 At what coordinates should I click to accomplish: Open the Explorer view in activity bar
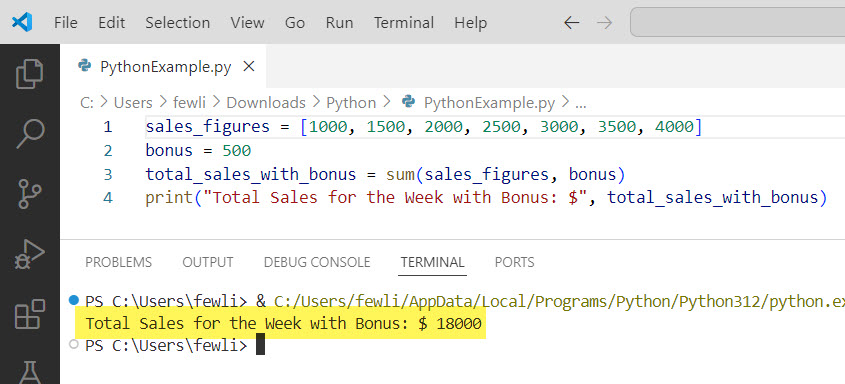pos(30,74)
